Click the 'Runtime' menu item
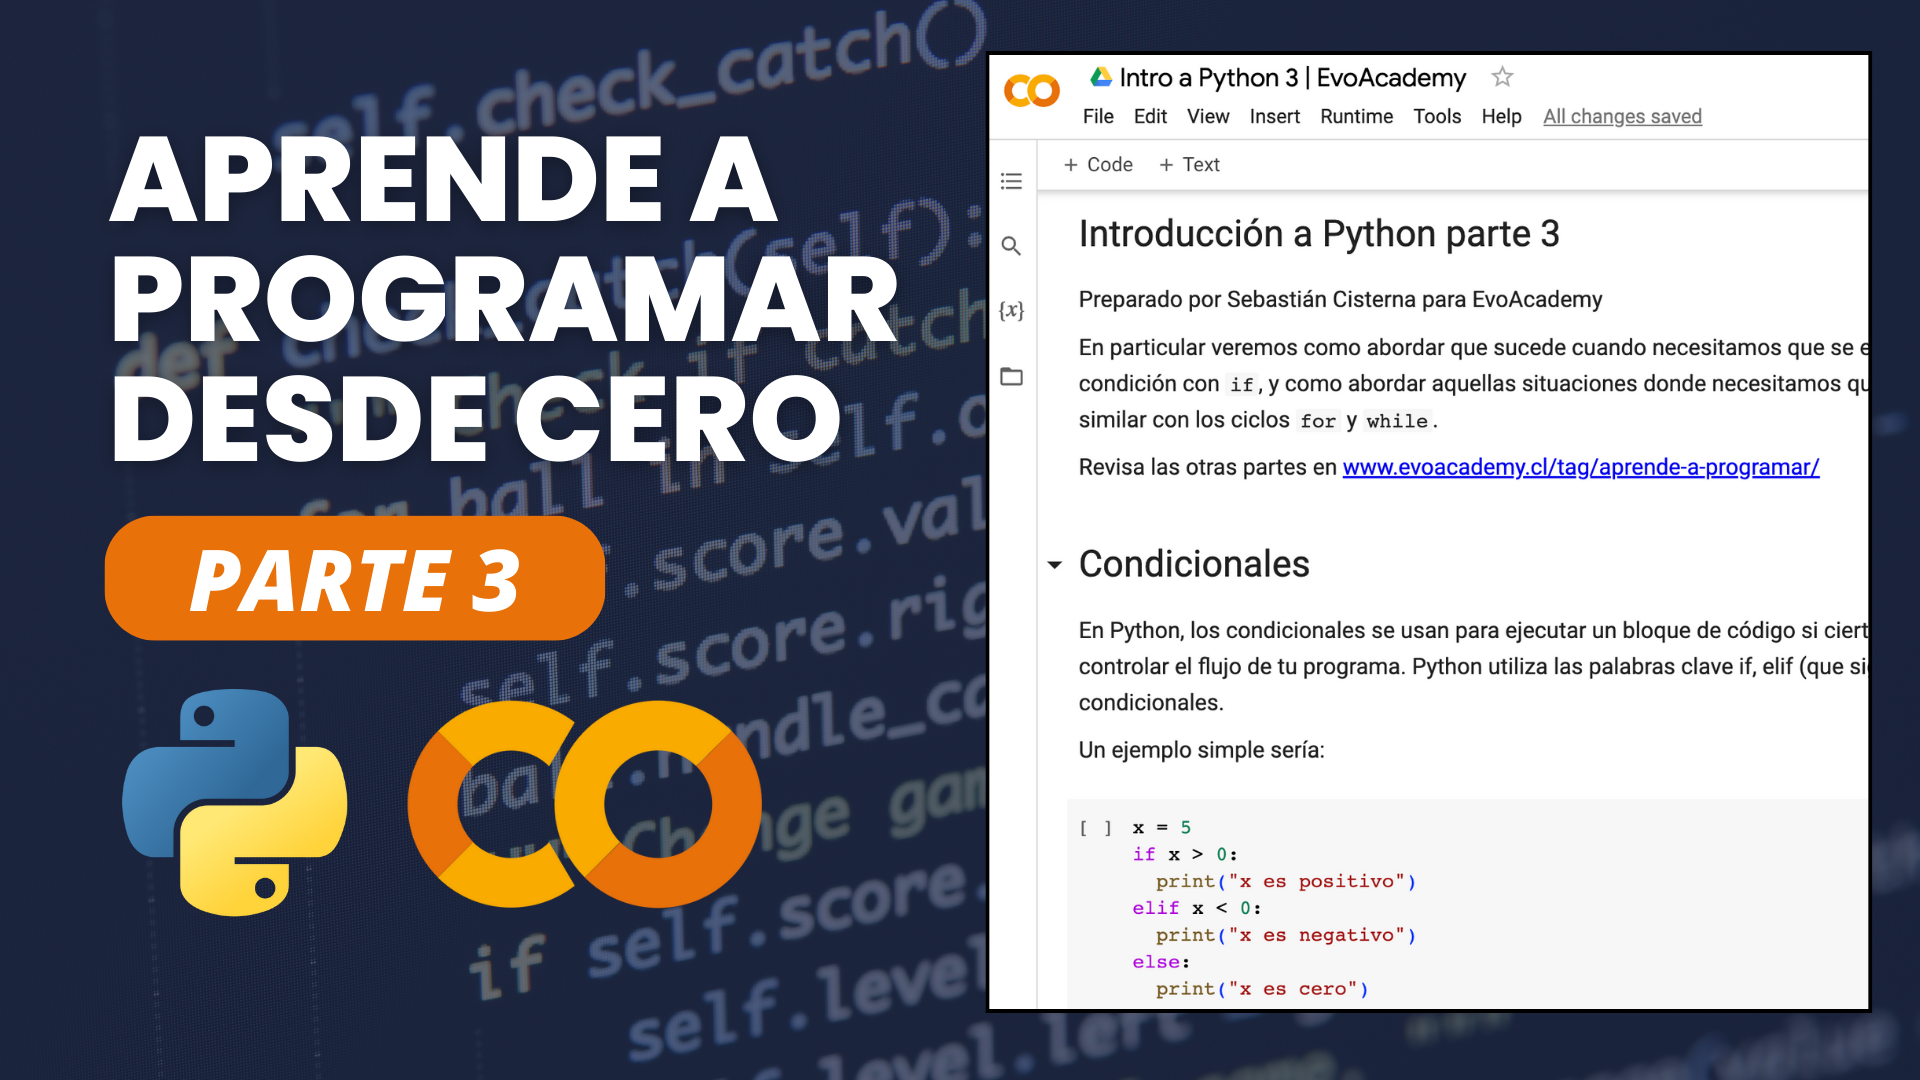The image size is (1920, 1080). 1357,116
